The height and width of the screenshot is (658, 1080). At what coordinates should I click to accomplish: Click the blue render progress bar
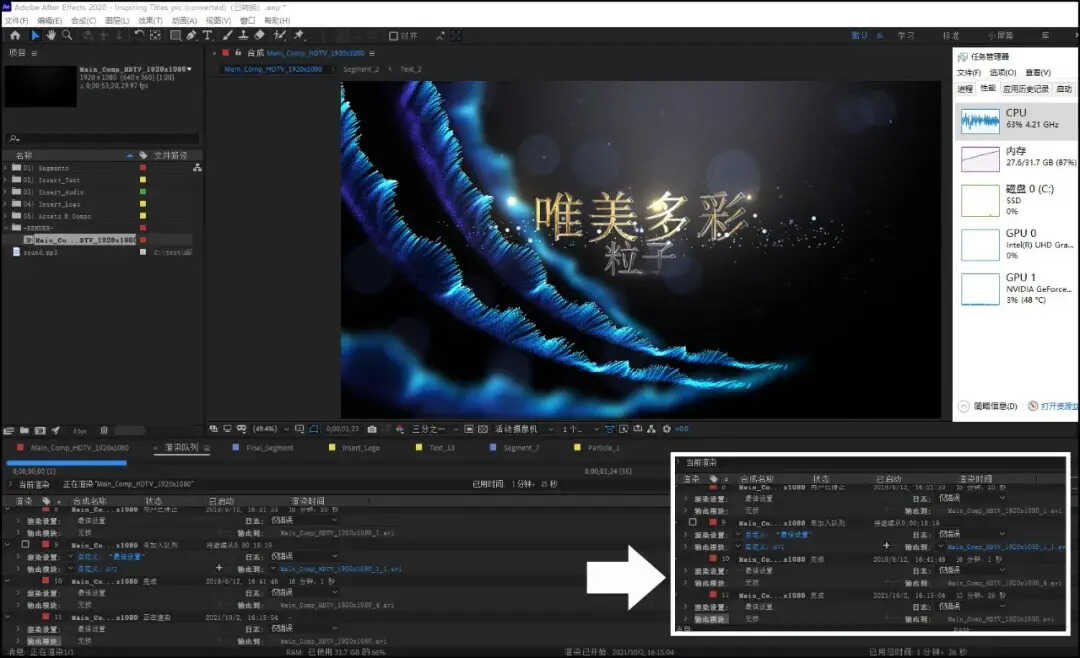click(66, 463)
